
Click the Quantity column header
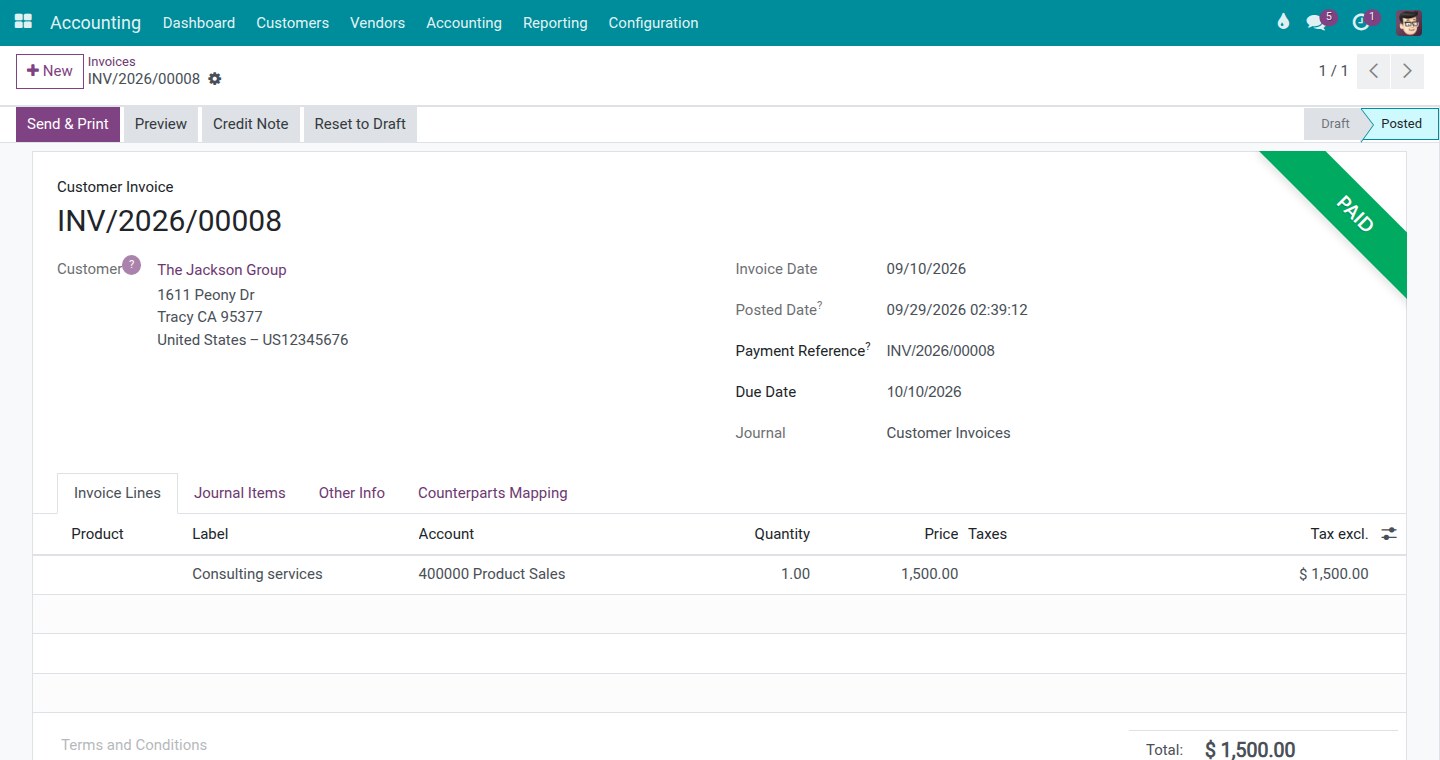coord(782,534)
